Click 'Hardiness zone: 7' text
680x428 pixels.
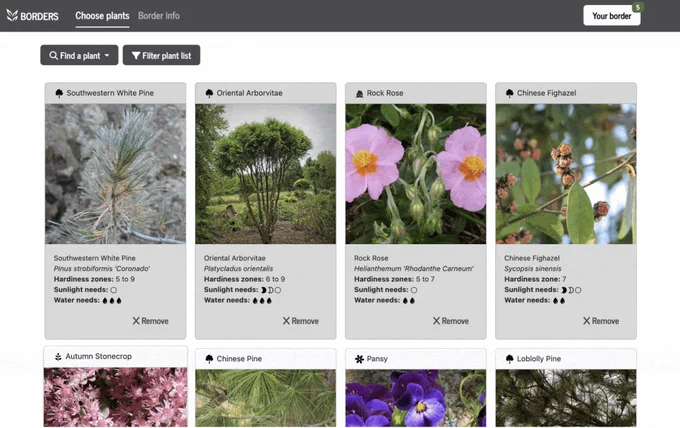coord(535,279)
